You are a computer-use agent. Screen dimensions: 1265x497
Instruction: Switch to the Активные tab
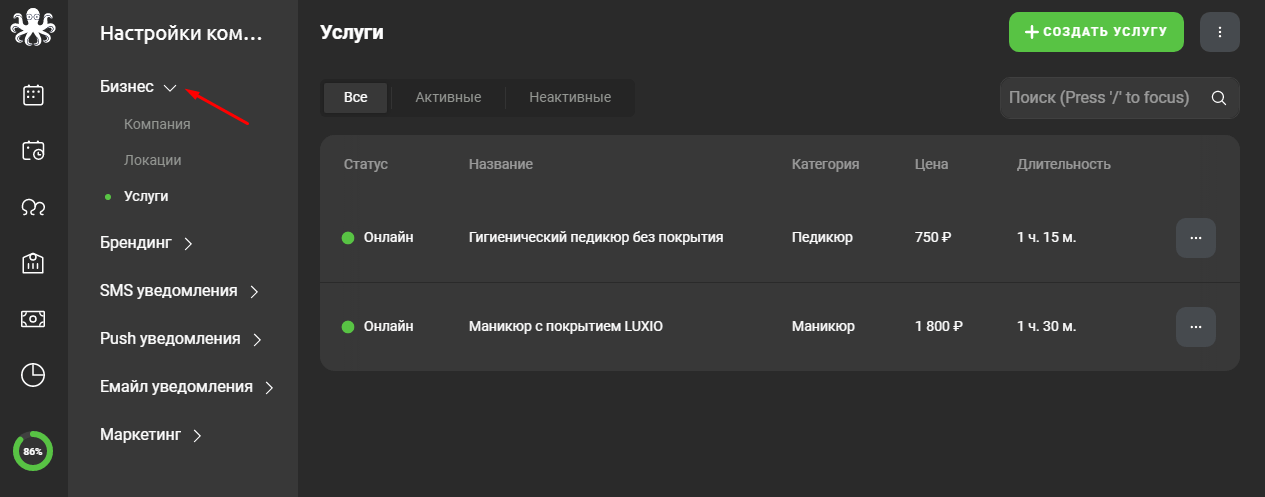click(448, 98)
